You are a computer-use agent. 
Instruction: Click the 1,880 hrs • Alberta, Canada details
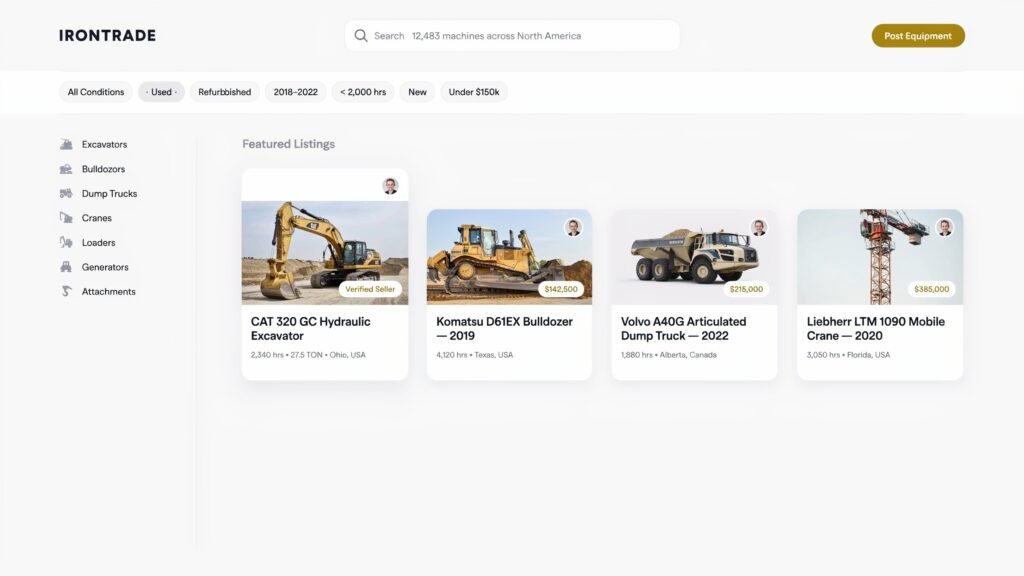click(x=669, y=355)
